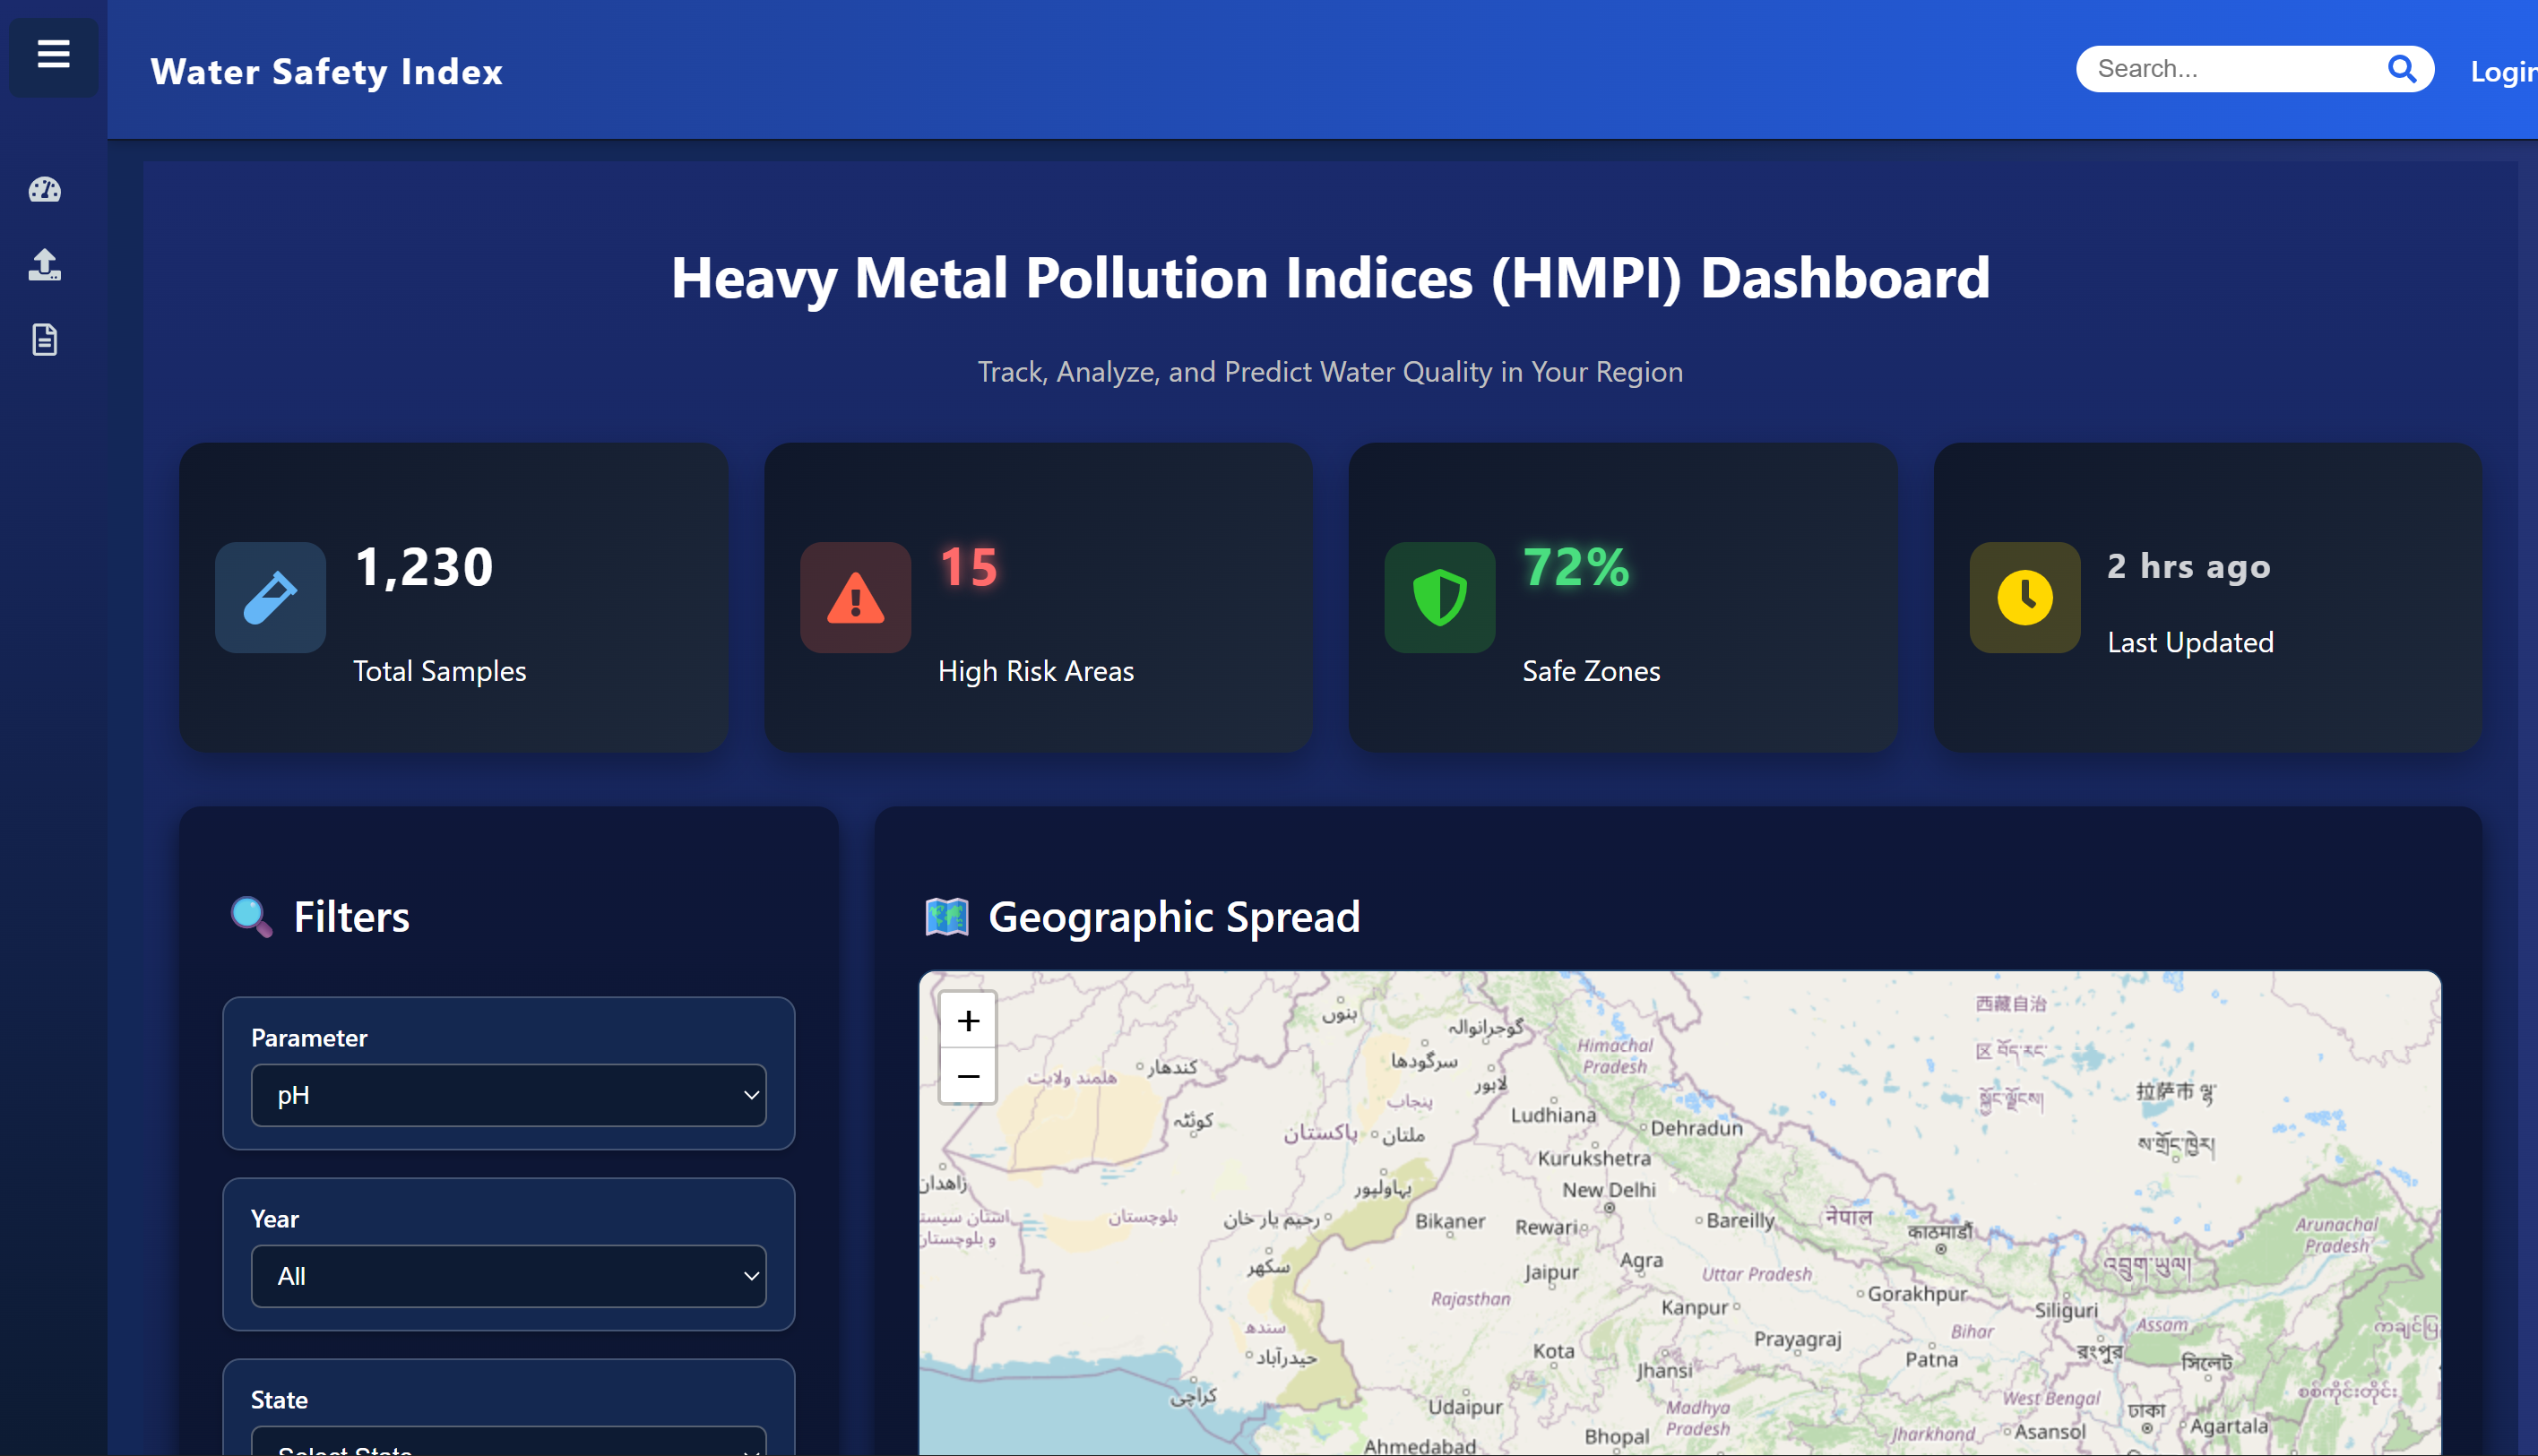Open the Parameter pH dropdown
The image size is (2538, 1456).
tap(508, 1095)
